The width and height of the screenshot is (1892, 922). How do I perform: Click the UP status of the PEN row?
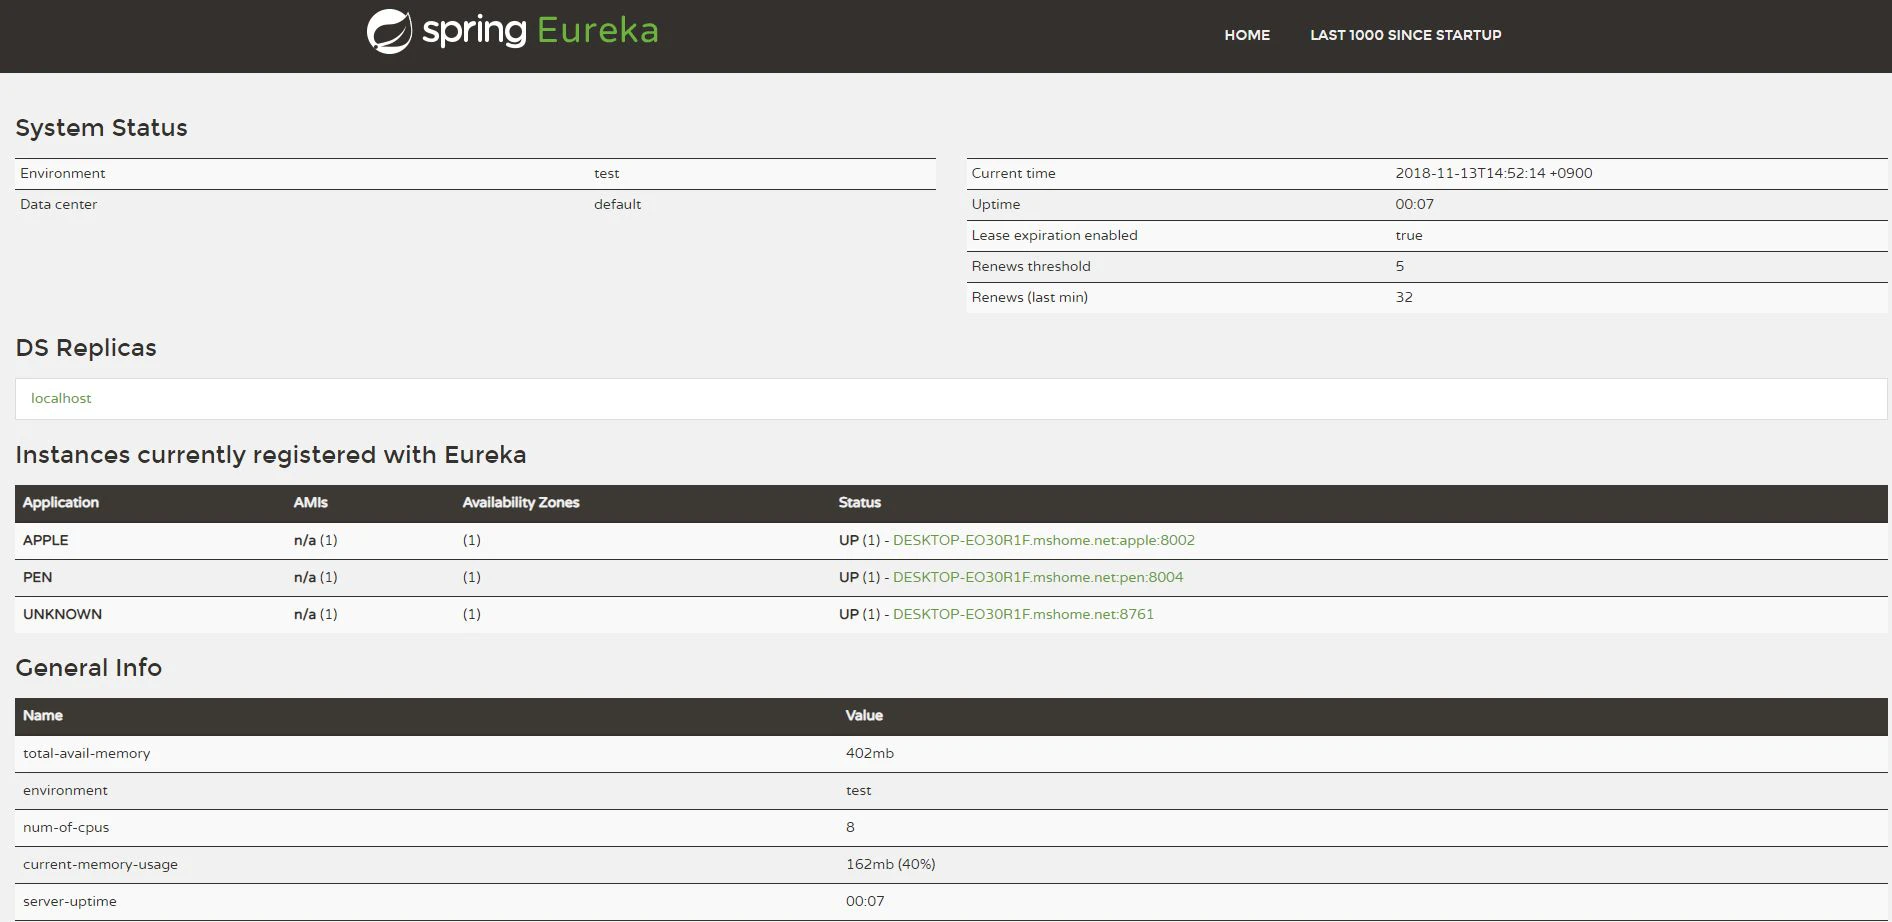coord(848,577)
